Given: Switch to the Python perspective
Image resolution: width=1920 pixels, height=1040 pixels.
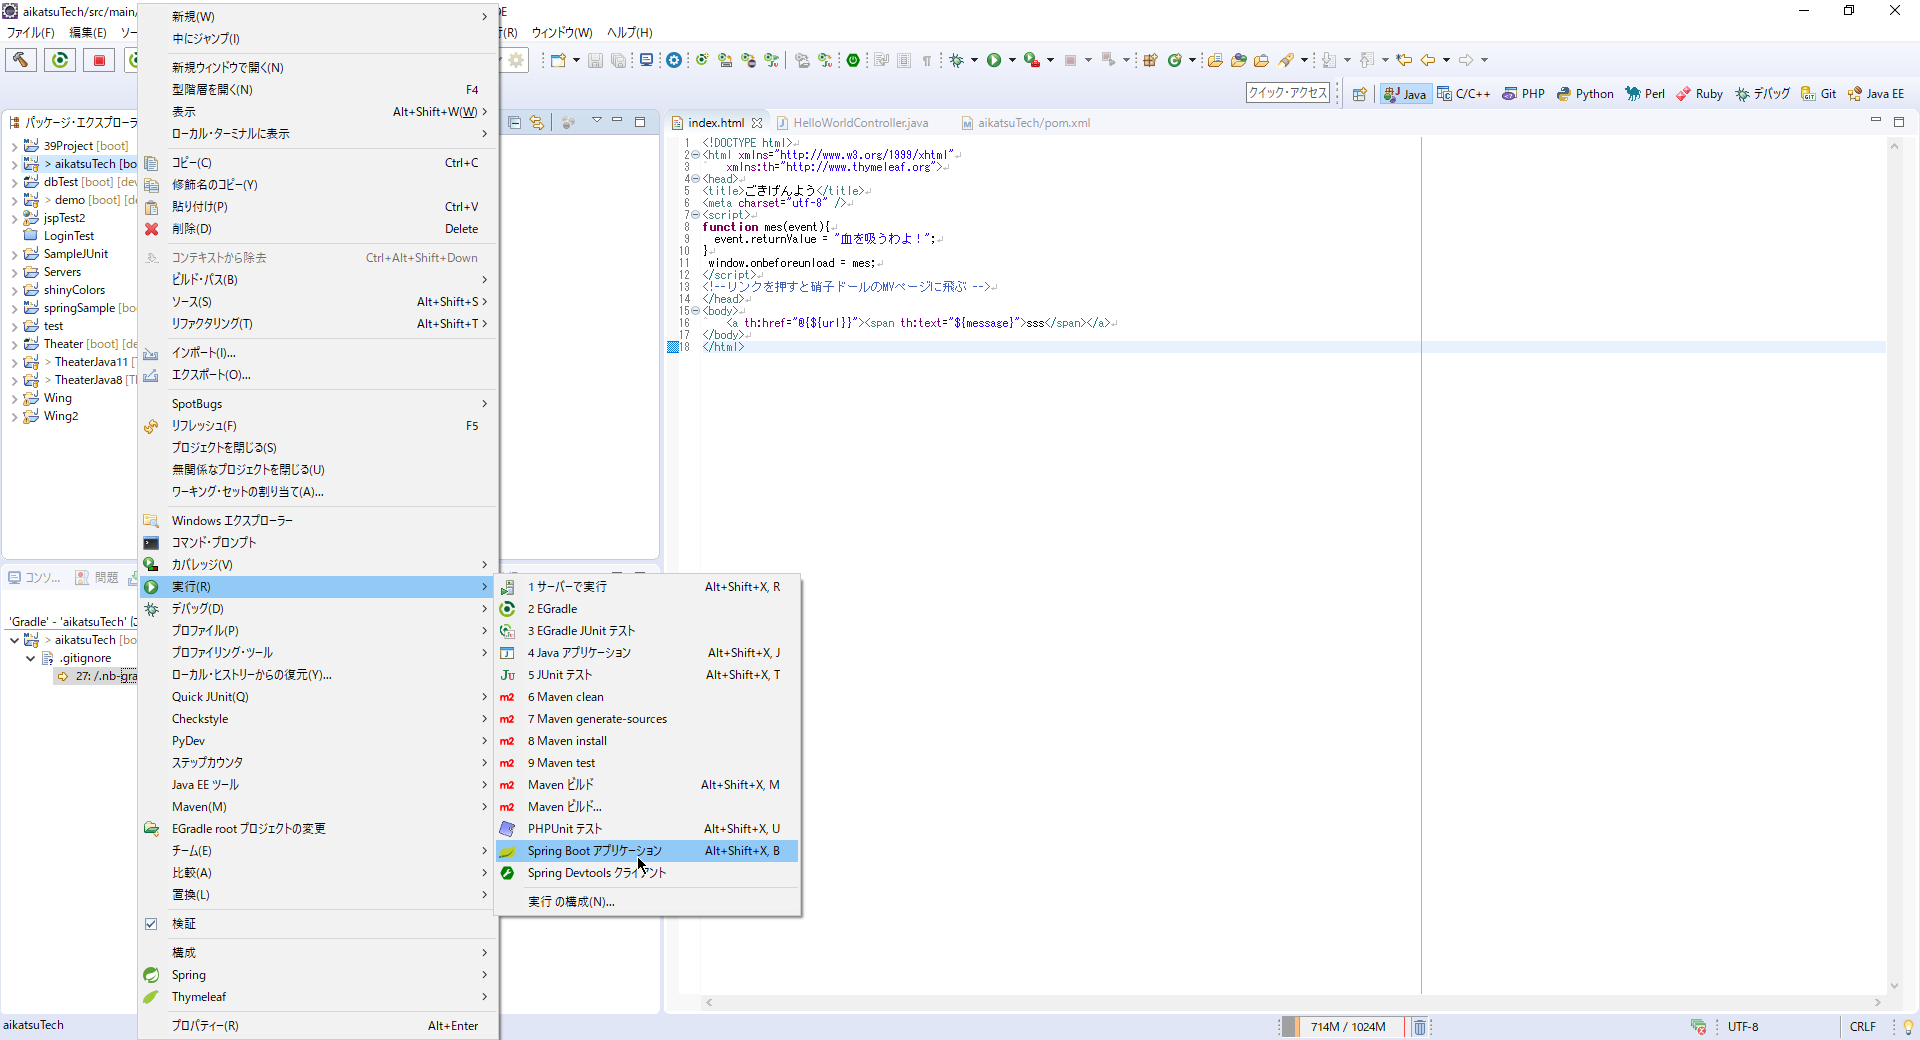Looking at the screenshot, I should (1585, 94).
